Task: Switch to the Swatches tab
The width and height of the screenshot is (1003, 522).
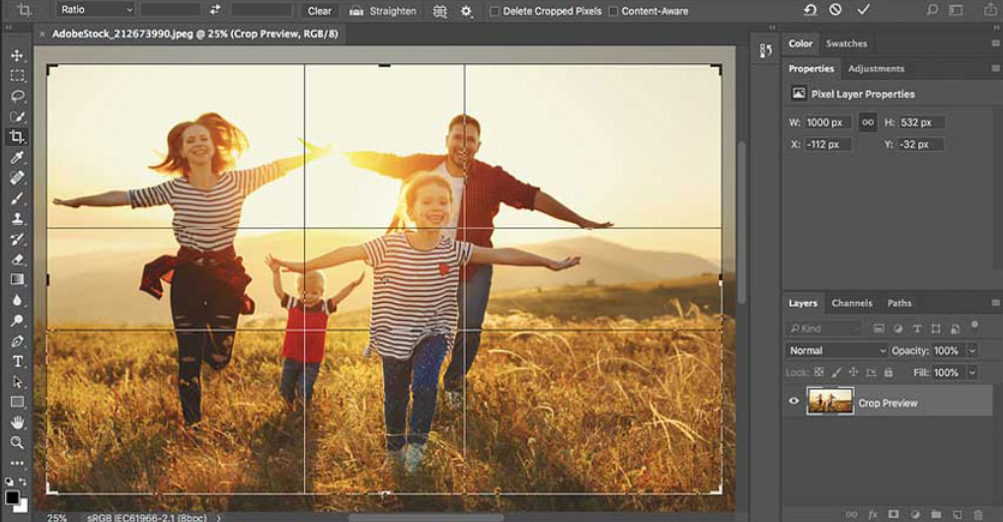Action: tap(846, 44)
